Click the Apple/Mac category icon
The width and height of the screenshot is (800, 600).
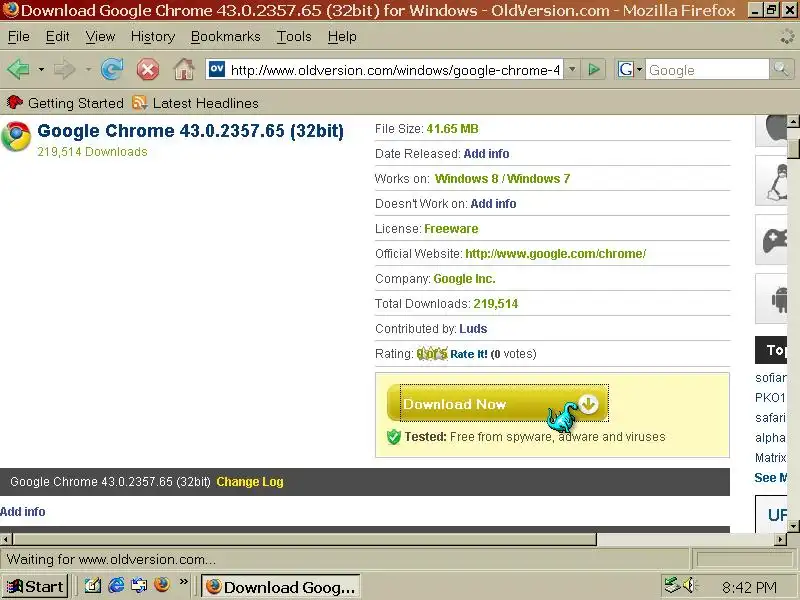point(771,131)
